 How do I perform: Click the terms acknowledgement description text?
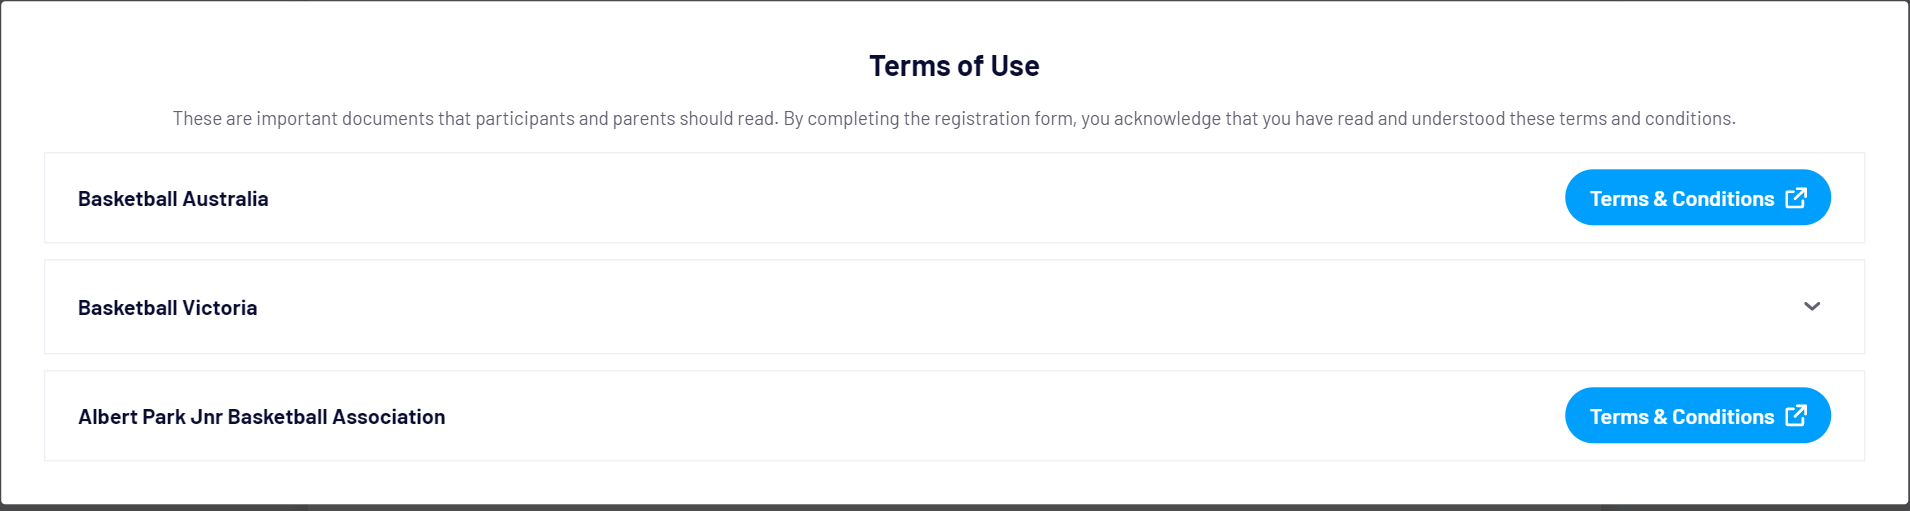point(954,119)
